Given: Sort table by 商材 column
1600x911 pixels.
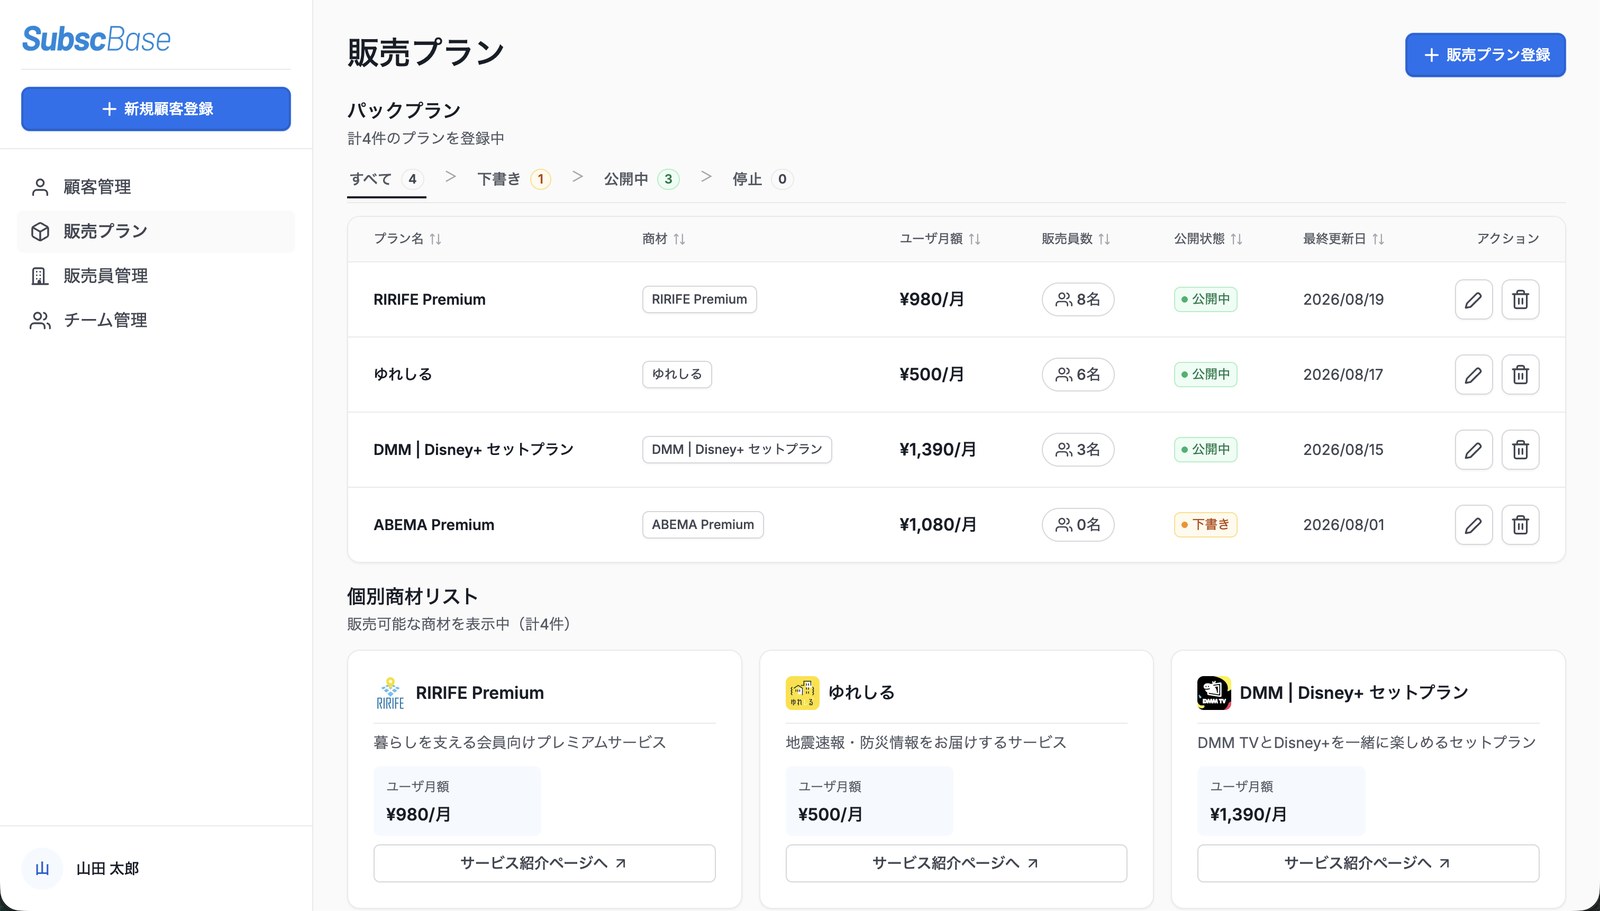Looking at the screenshot, I should (663, 238).
